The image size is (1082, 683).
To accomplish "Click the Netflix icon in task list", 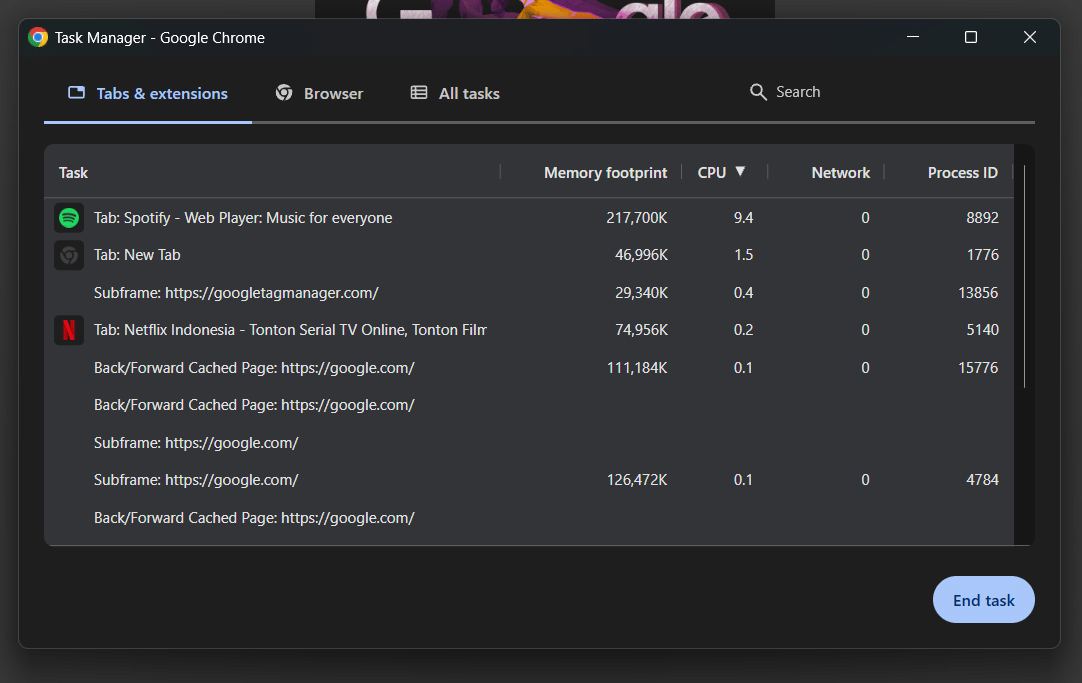I will click(x=69, y=330).
